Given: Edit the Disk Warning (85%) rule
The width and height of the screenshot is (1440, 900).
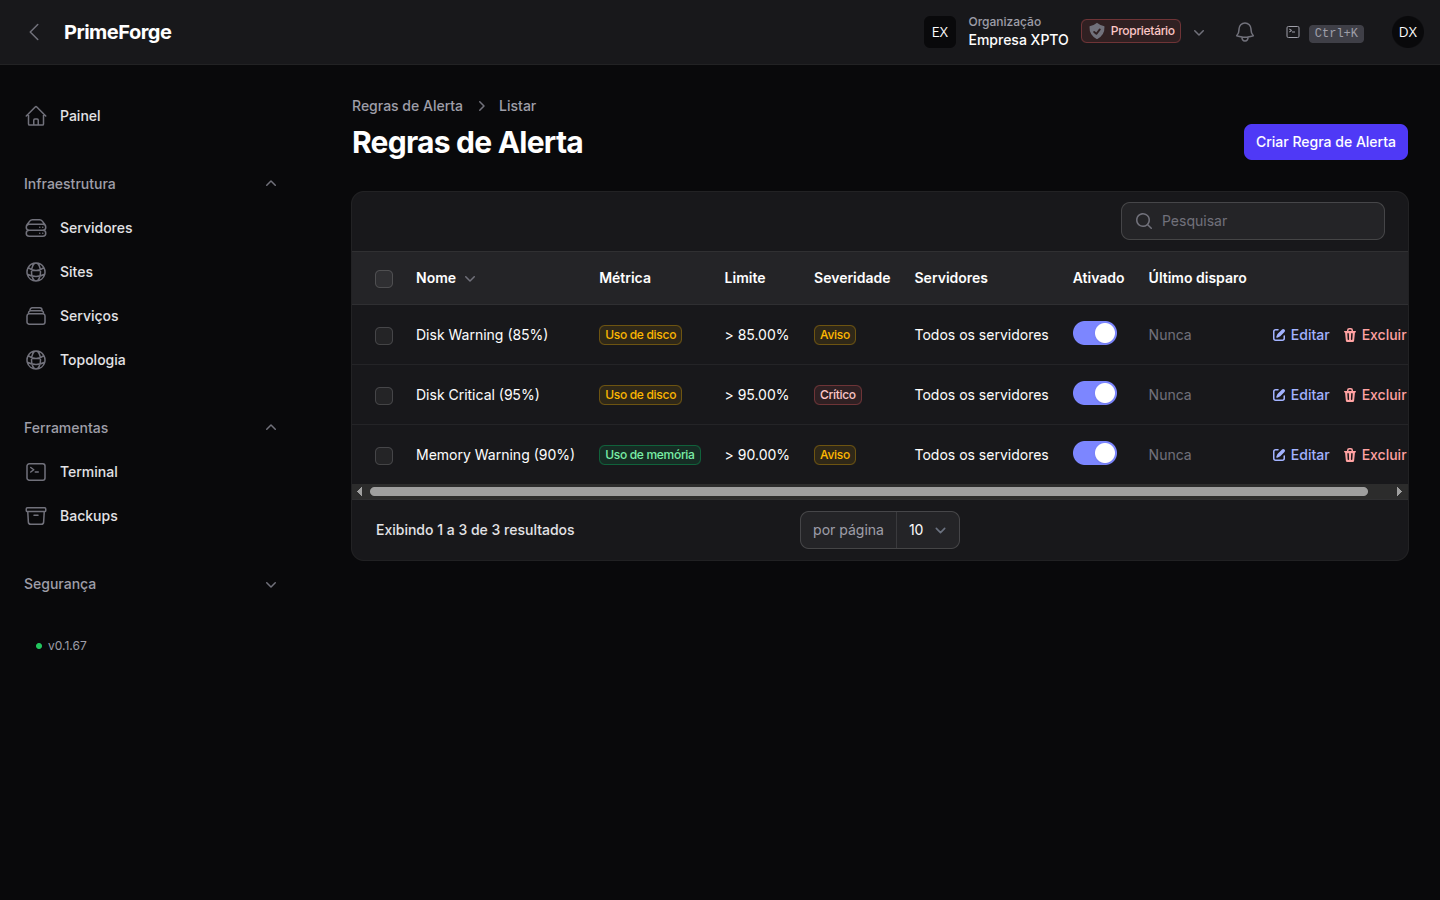Looking at the screenshot, I should tap(1301, 335).
